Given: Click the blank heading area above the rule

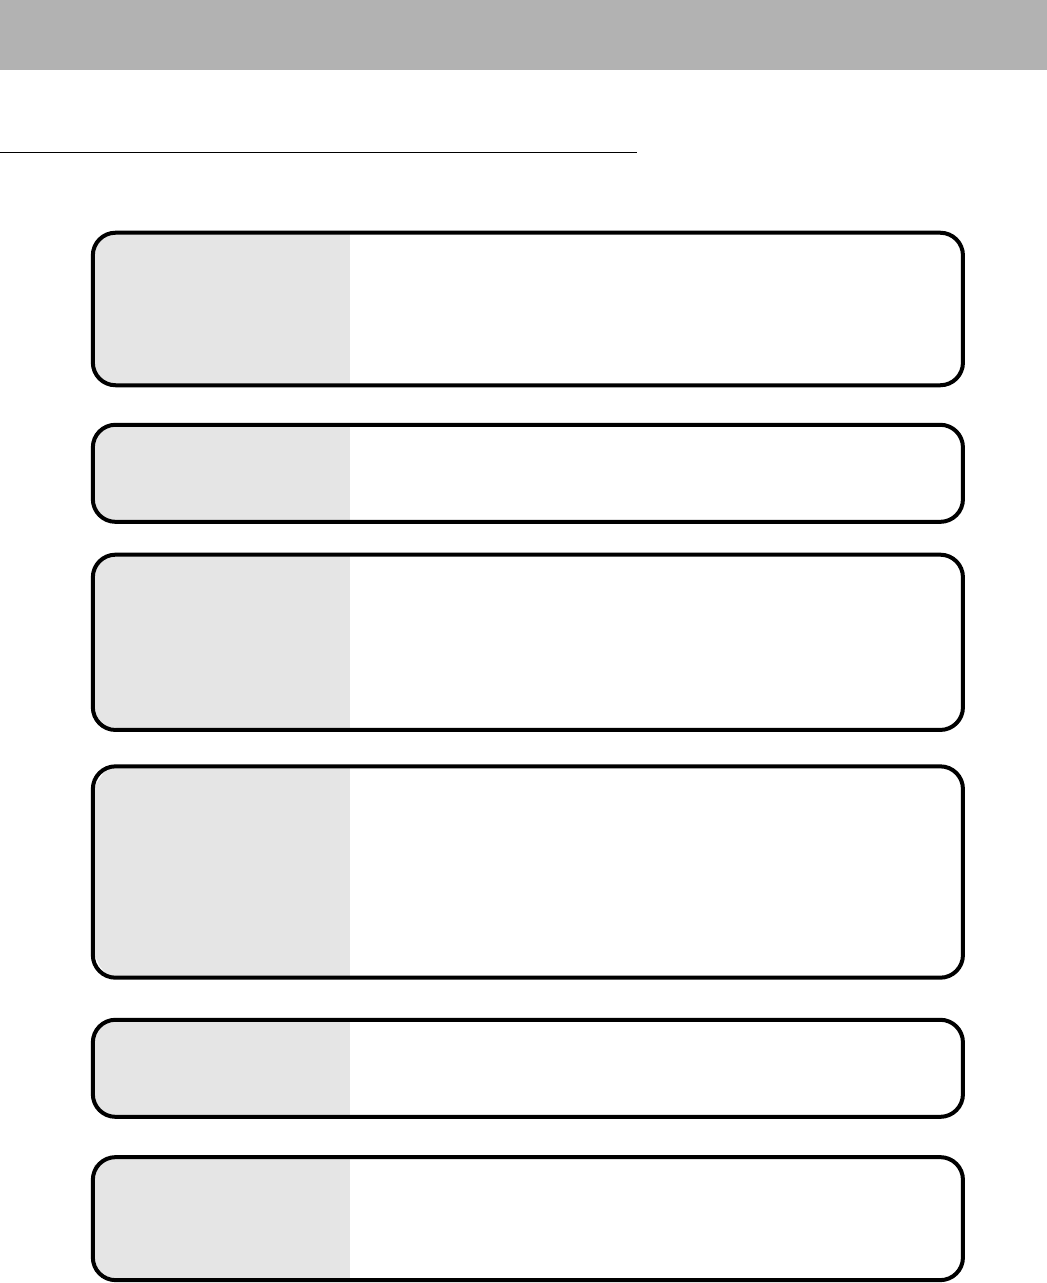Looking at the screenshot, I should pyautogui.click(x=318, y=120).
